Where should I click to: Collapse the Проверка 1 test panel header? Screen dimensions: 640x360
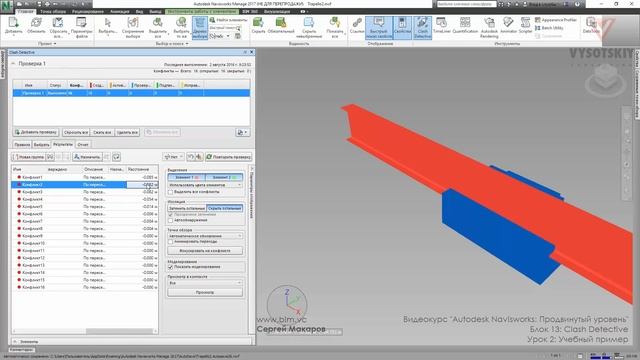[13, 64]
